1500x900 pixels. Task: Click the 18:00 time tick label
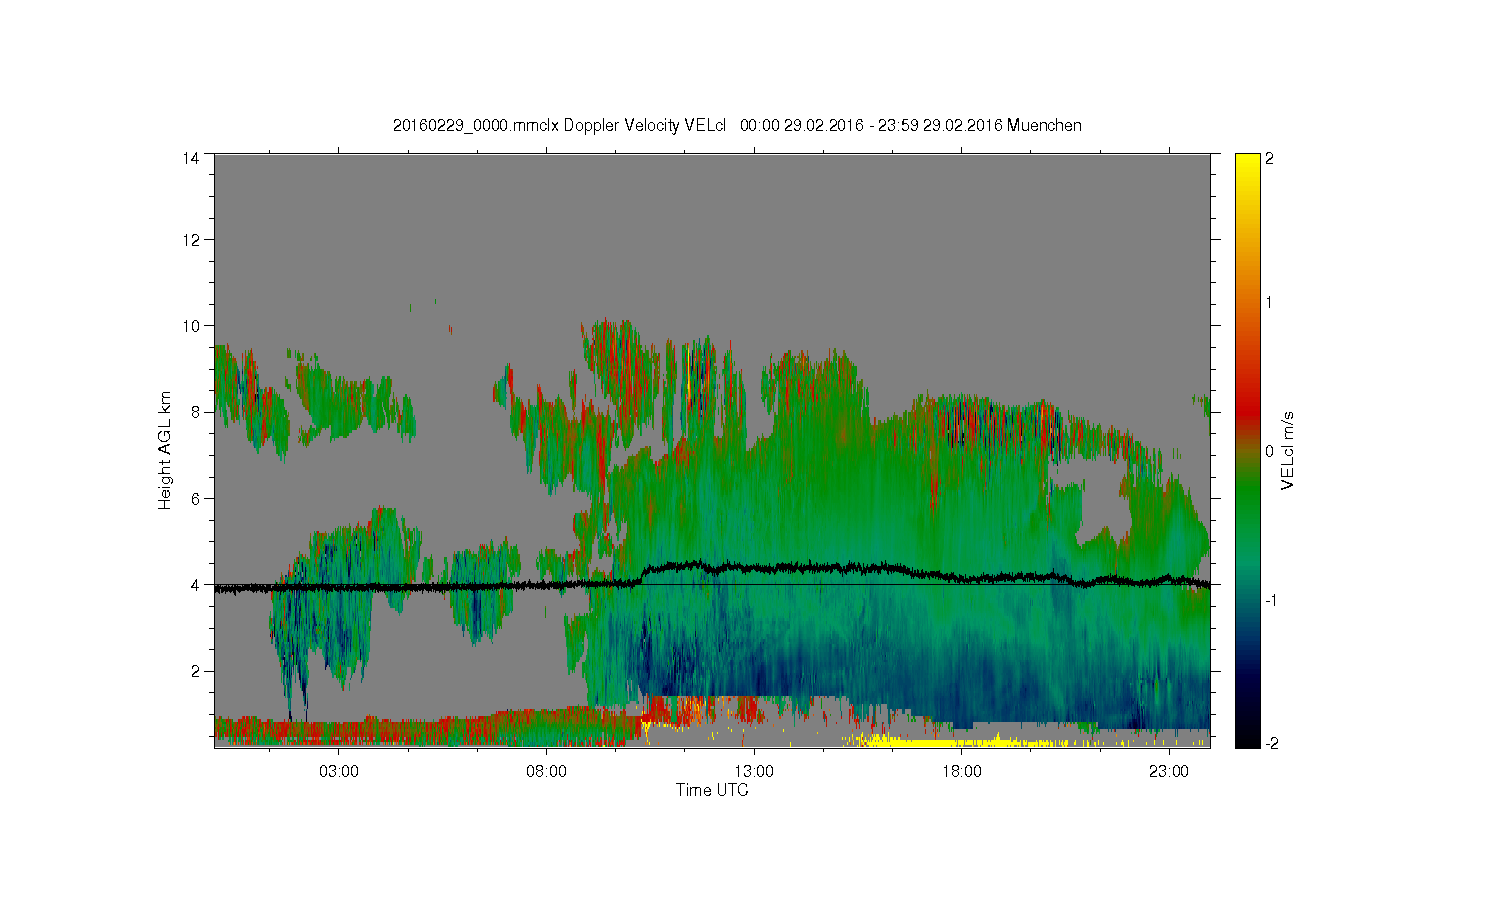(962, 772)
